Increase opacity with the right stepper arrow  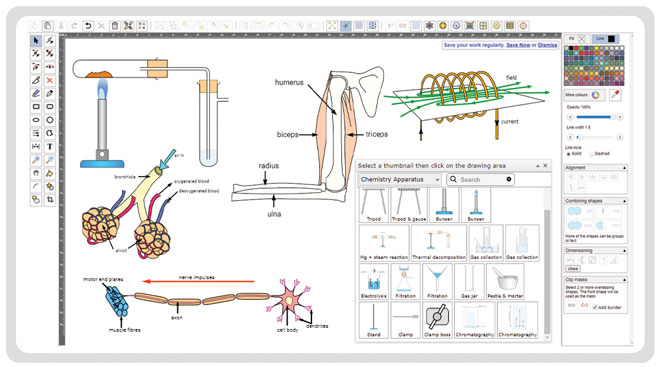click(x=620, y=117)
